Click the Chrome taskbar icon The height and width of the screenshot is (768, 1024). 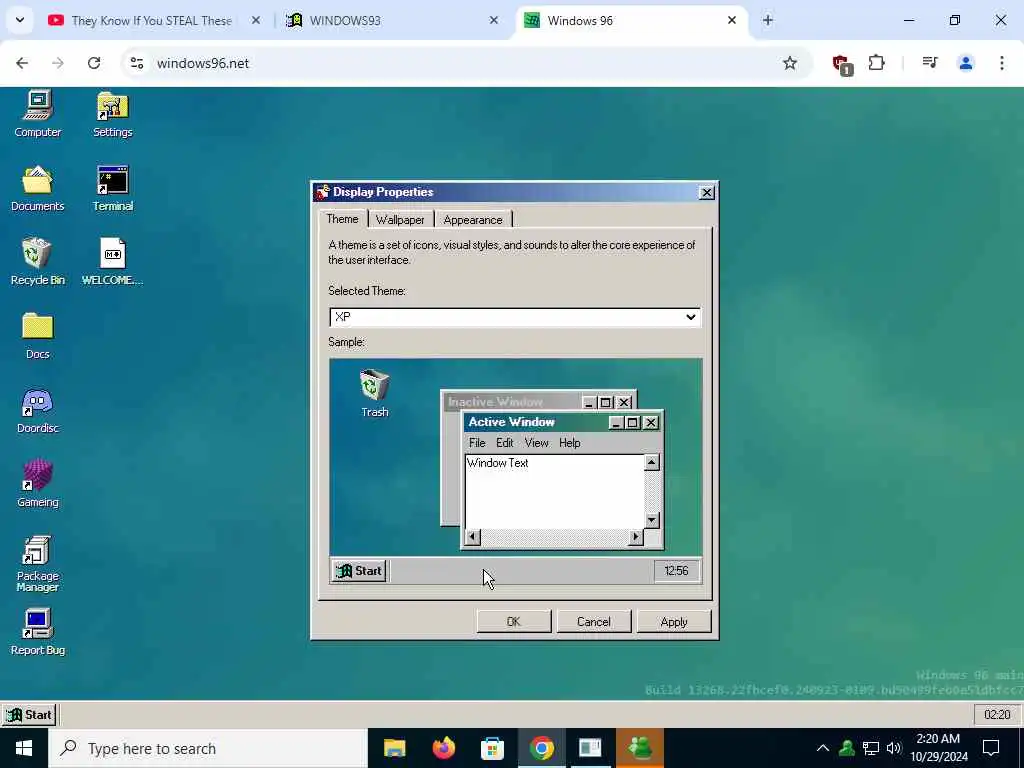(x=541, y=748)
